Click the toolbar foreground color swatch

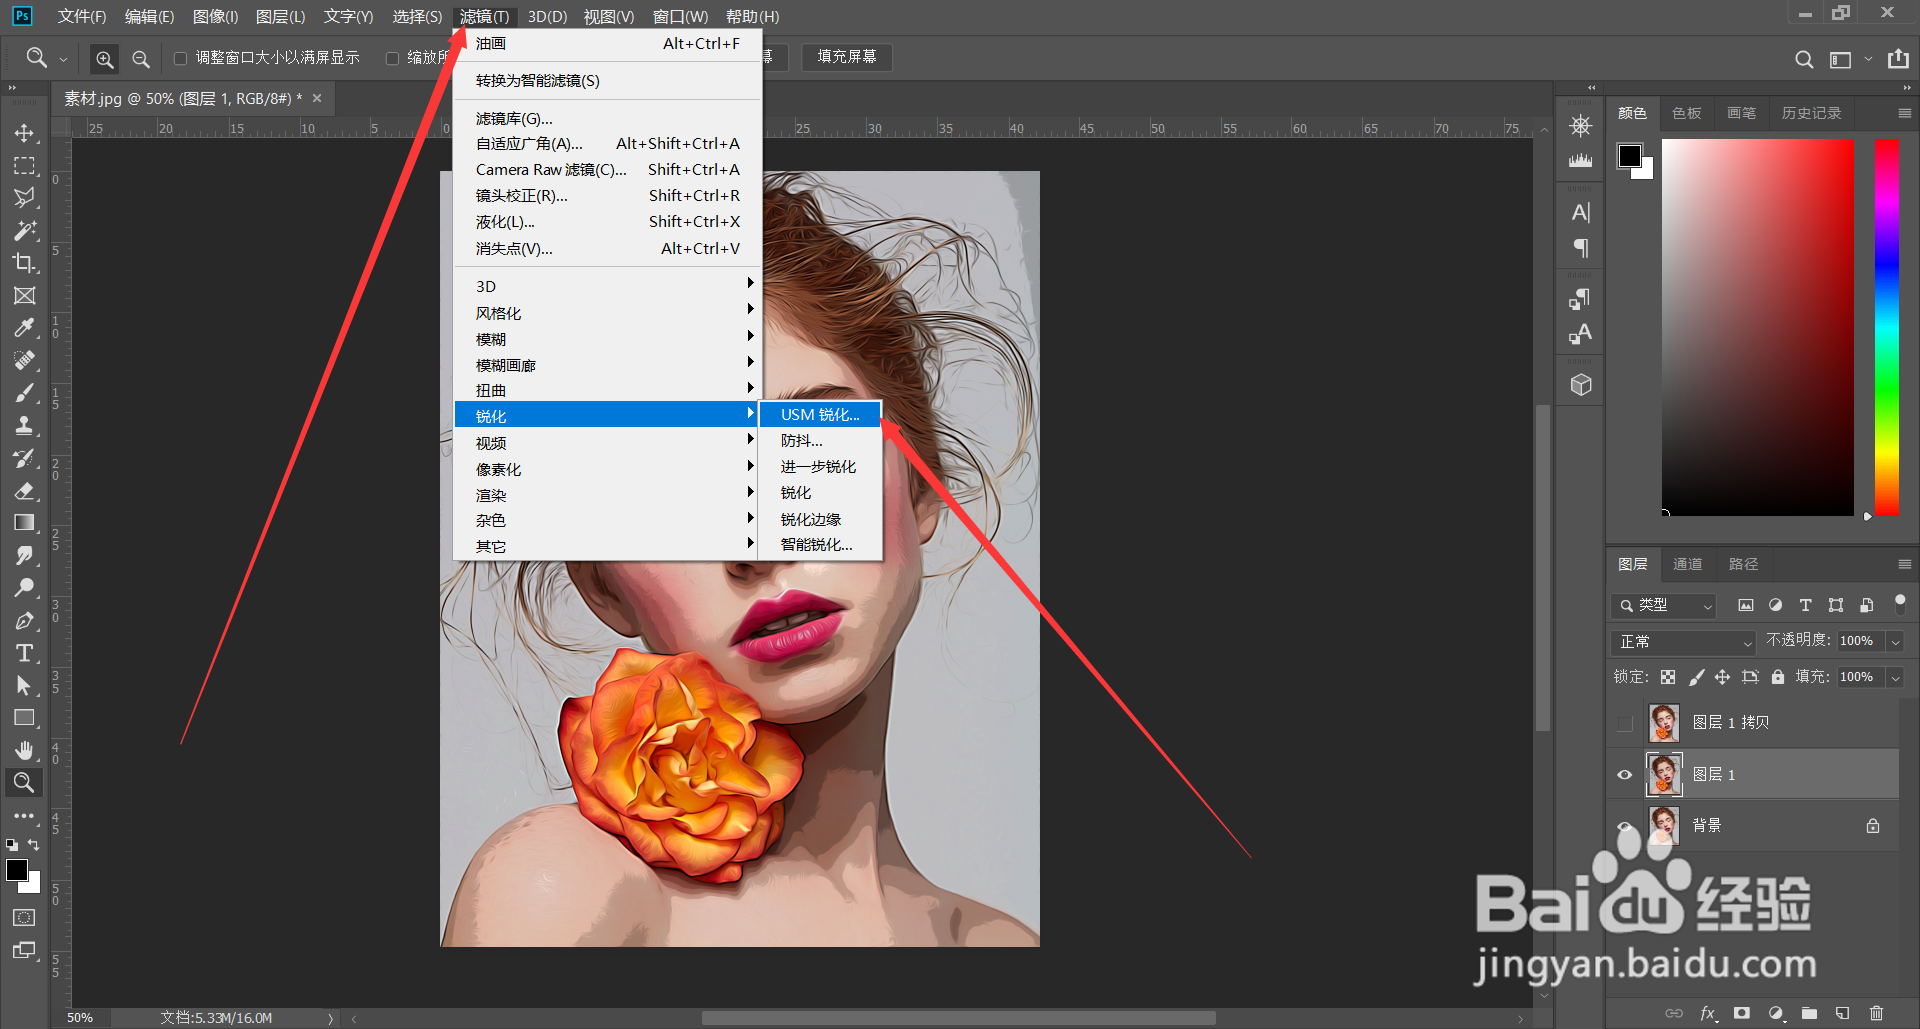17,870
